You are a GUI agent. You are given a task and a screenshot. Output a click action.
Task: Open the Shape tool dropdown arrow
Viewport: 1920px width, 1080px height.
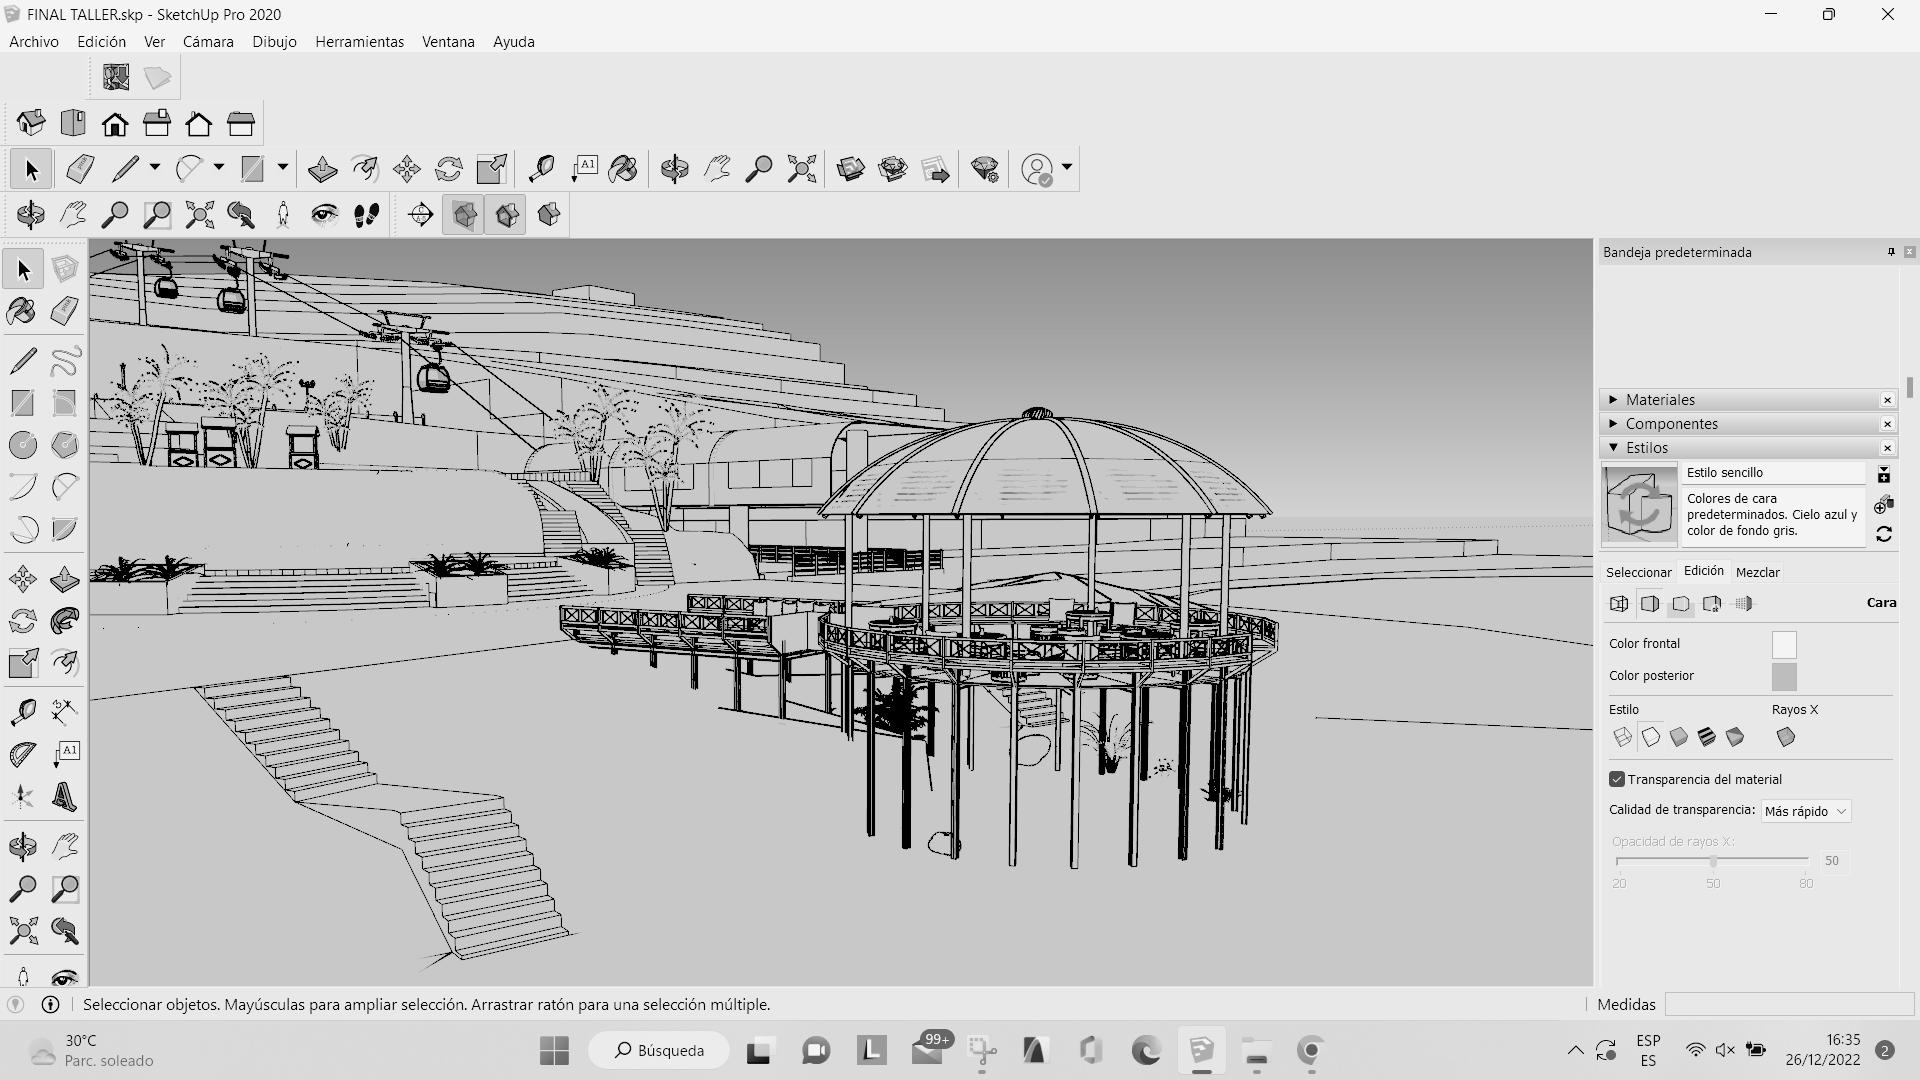(x=283, y=168)
